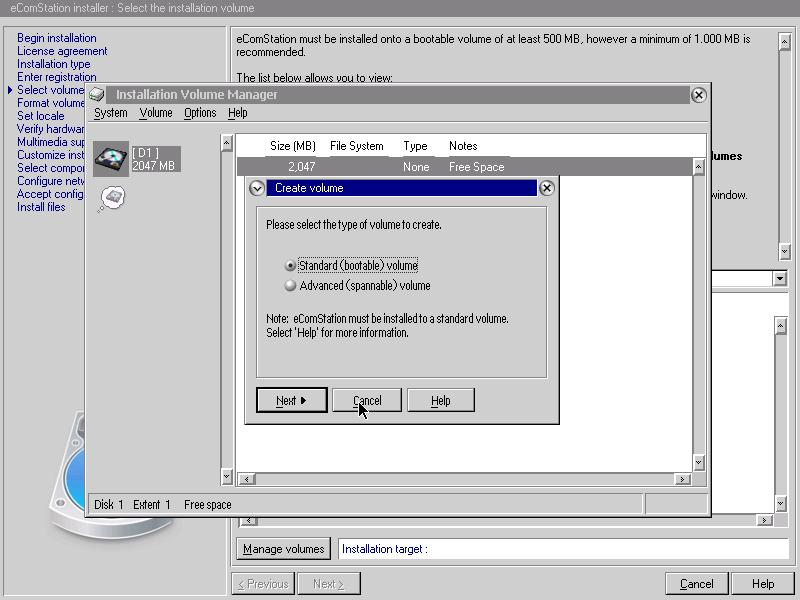
Task: Click License agreement step
Action: [62, 51]
